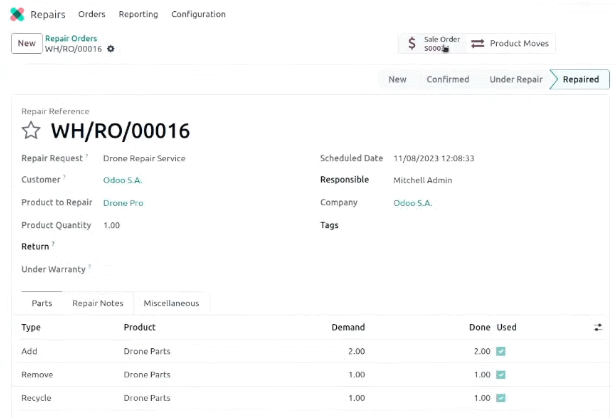616x418 pixels.
Task: Open the Drone Pro product link
Action: [x=123, y=203]
